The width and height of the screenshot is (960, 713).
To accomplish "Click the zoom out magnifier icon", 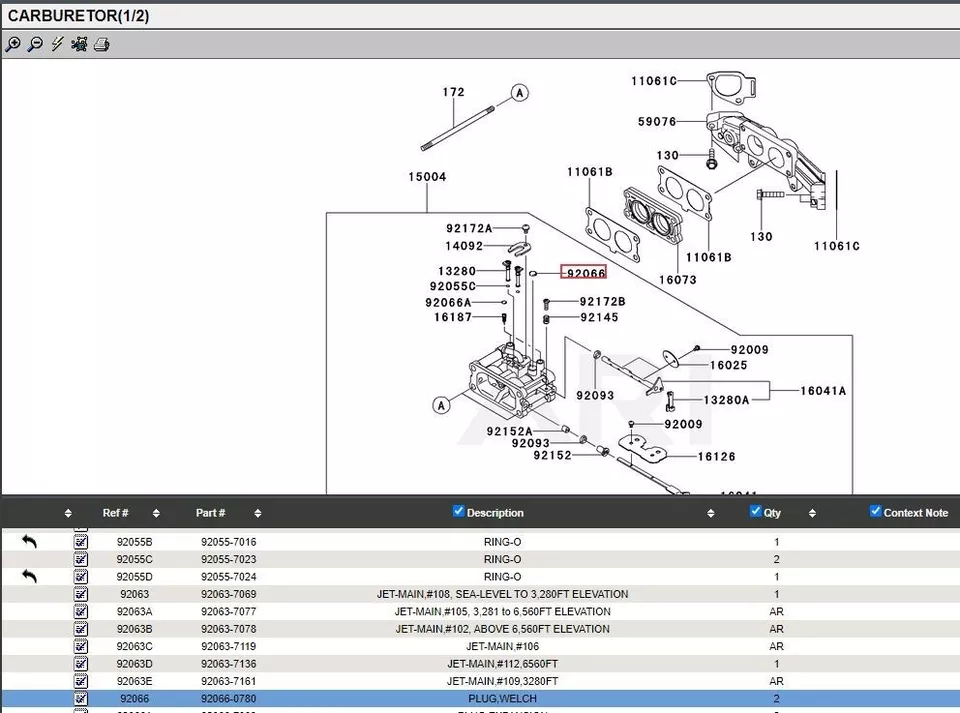I will (35, 44).
